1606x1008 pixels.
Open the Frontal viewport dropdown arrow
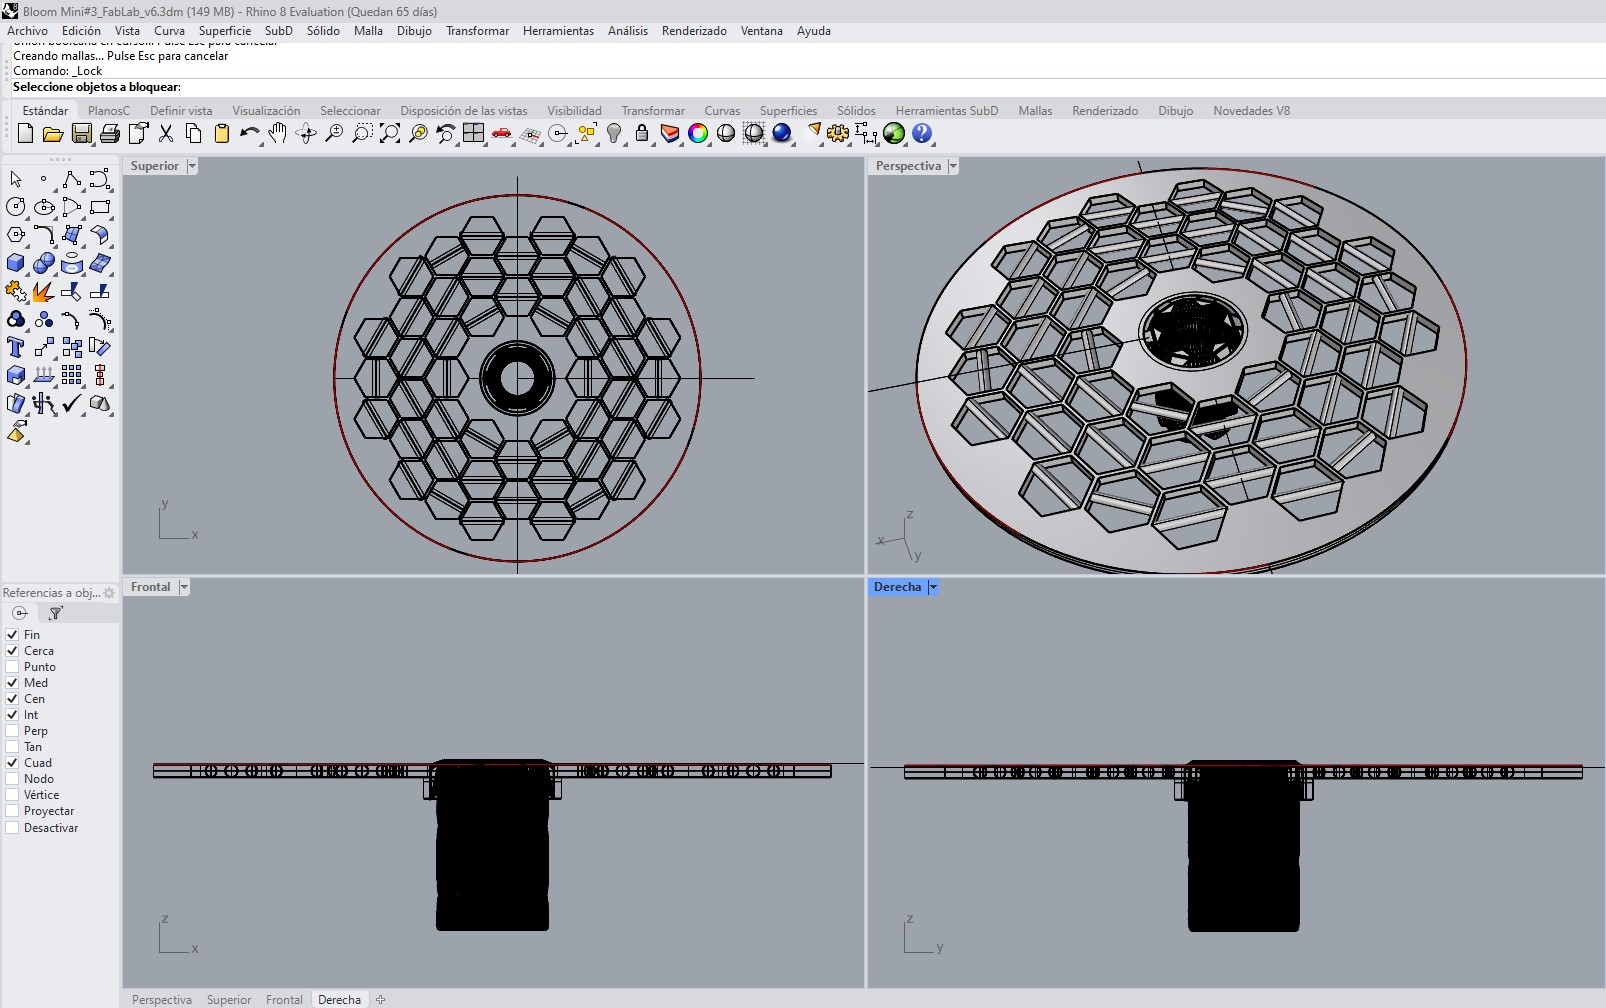(x=184, y=587)
